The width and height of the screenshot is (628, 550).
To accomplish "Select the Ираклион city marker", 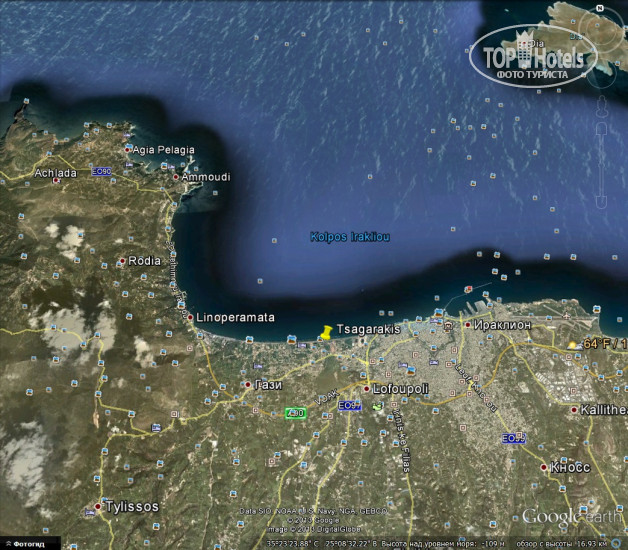I will pyautogui.click(x=467, y=325).
